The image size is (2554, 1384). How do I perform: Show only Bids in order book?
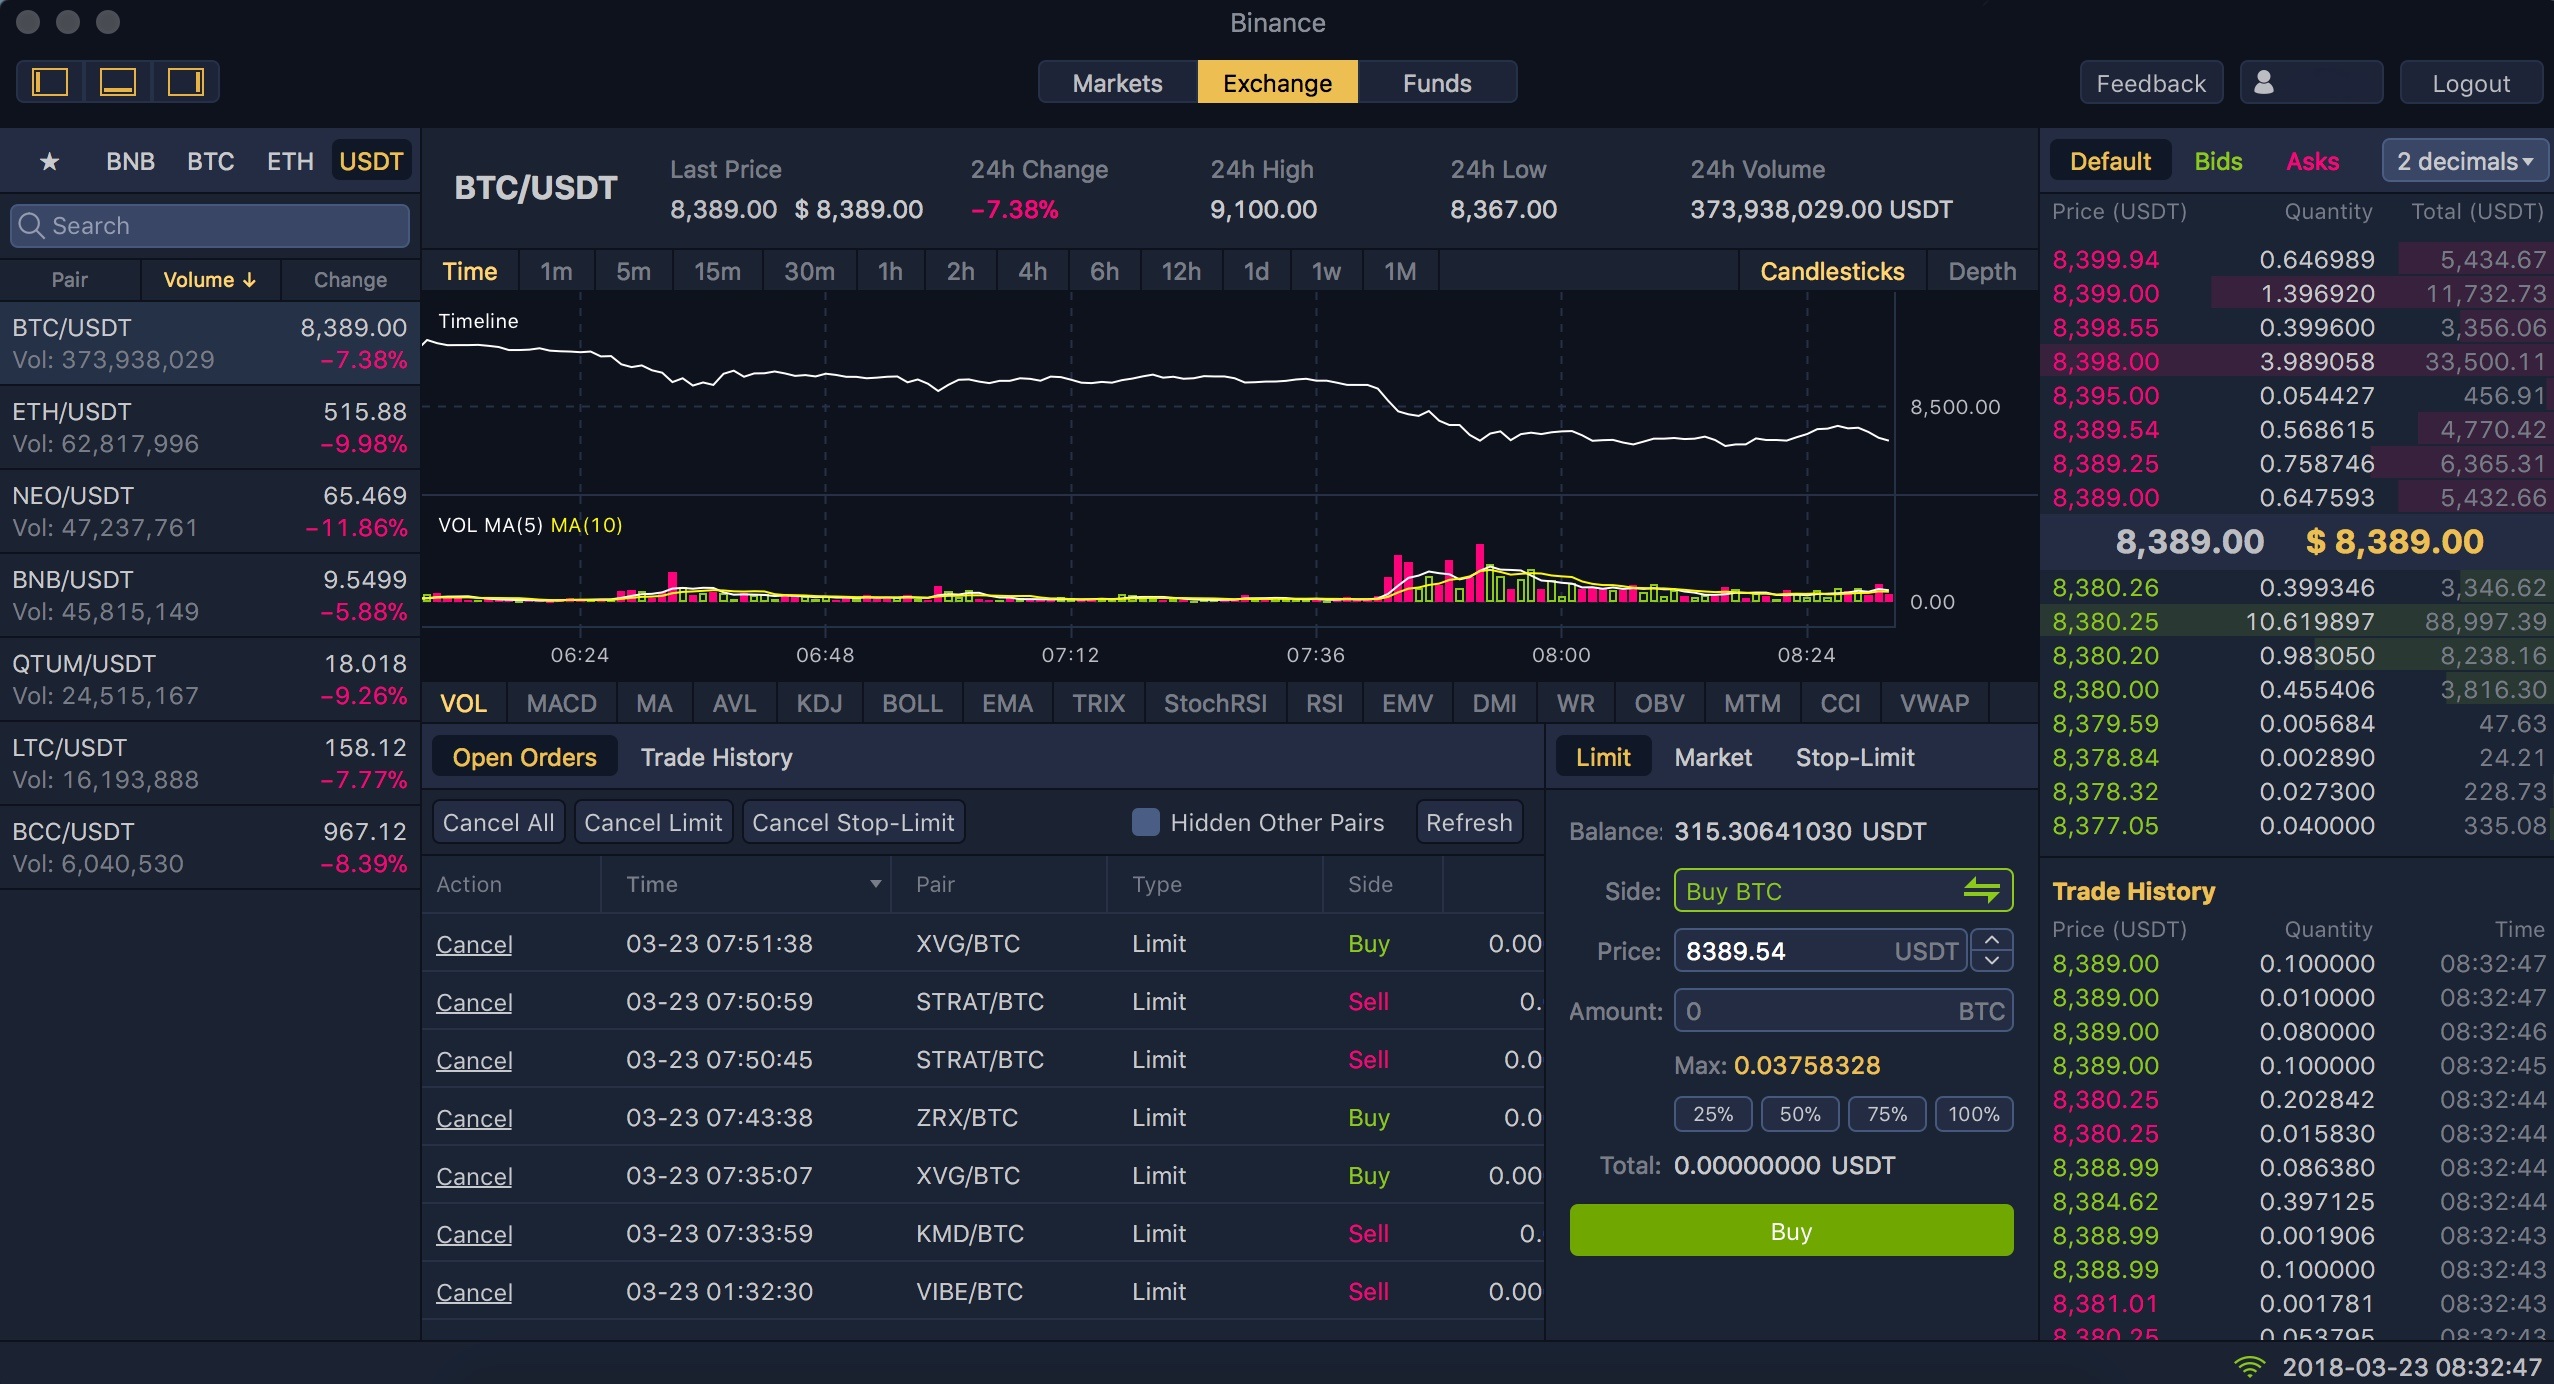pyautogui.click(x=2218, y=161)
